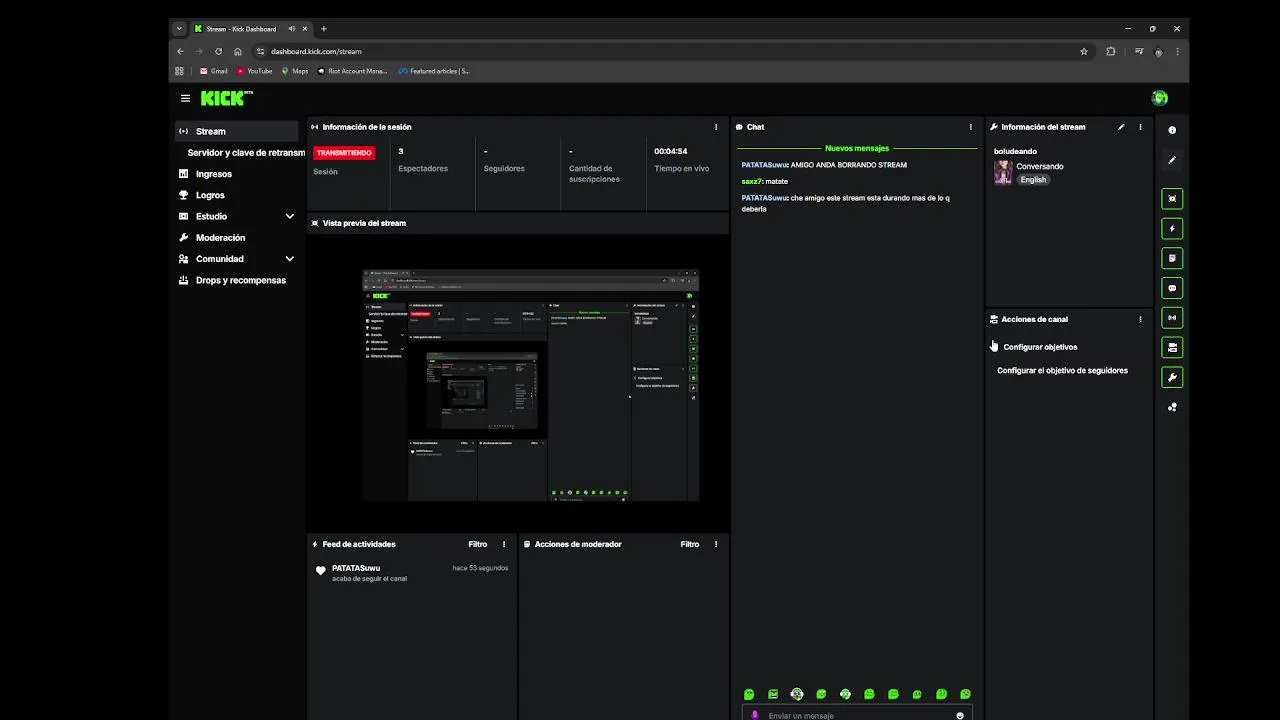Toggle the moderator actions note widget icon
Viewport: 1280px width, 720px height.
(1172, 258)
